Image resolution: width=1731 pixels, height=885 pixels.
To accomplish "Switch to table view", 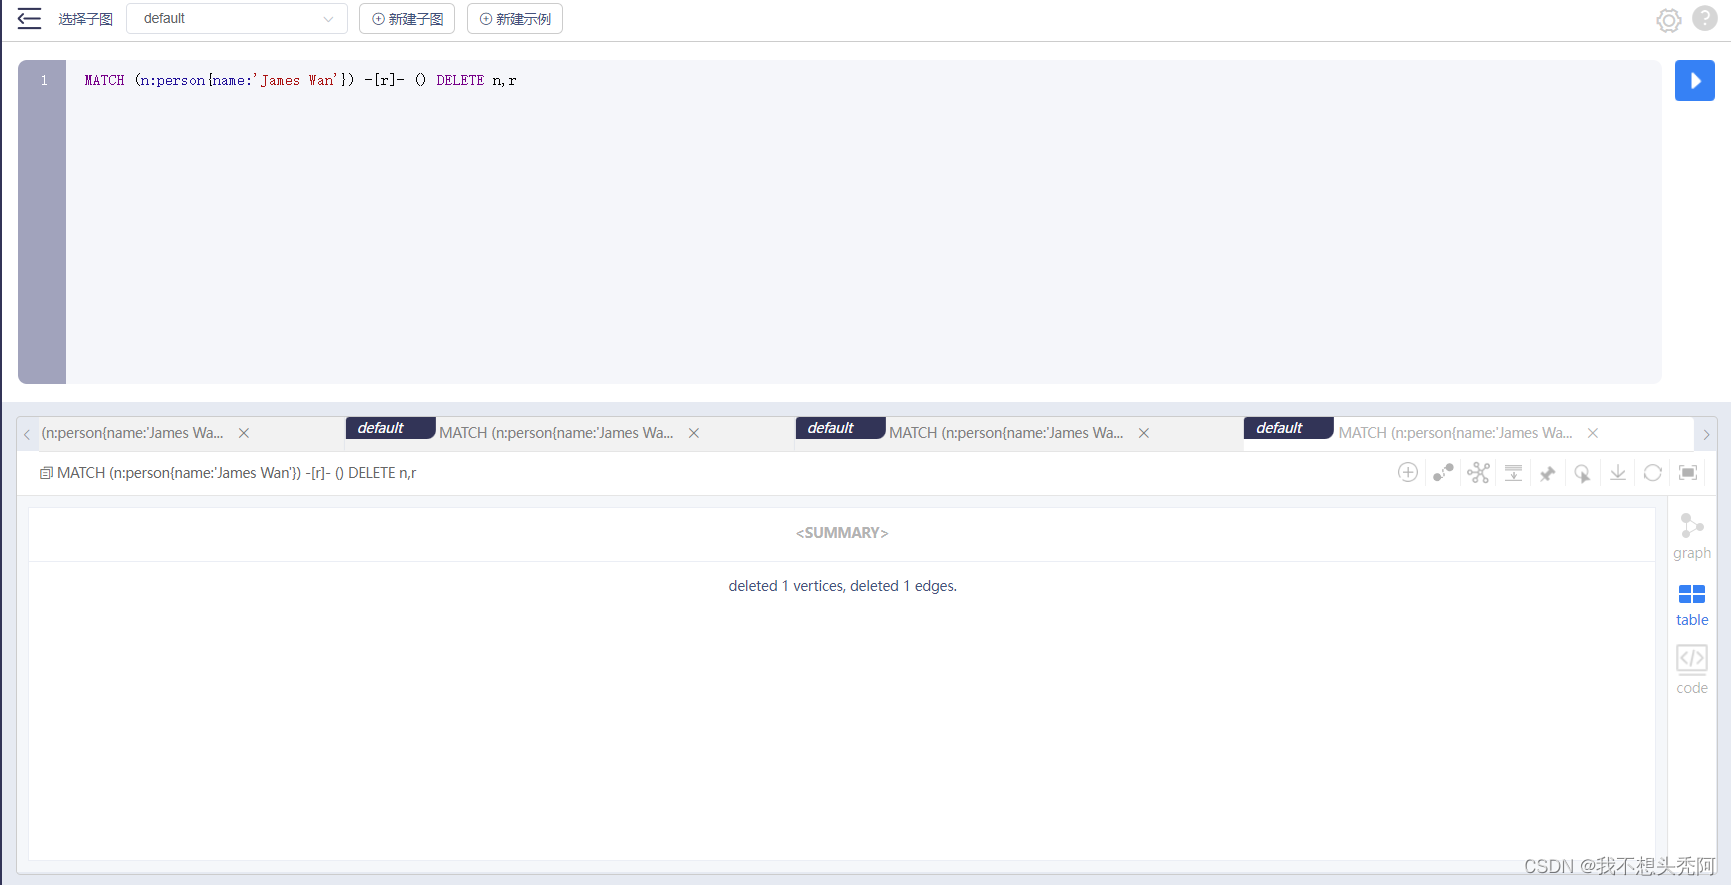I will pos(1692,605).
